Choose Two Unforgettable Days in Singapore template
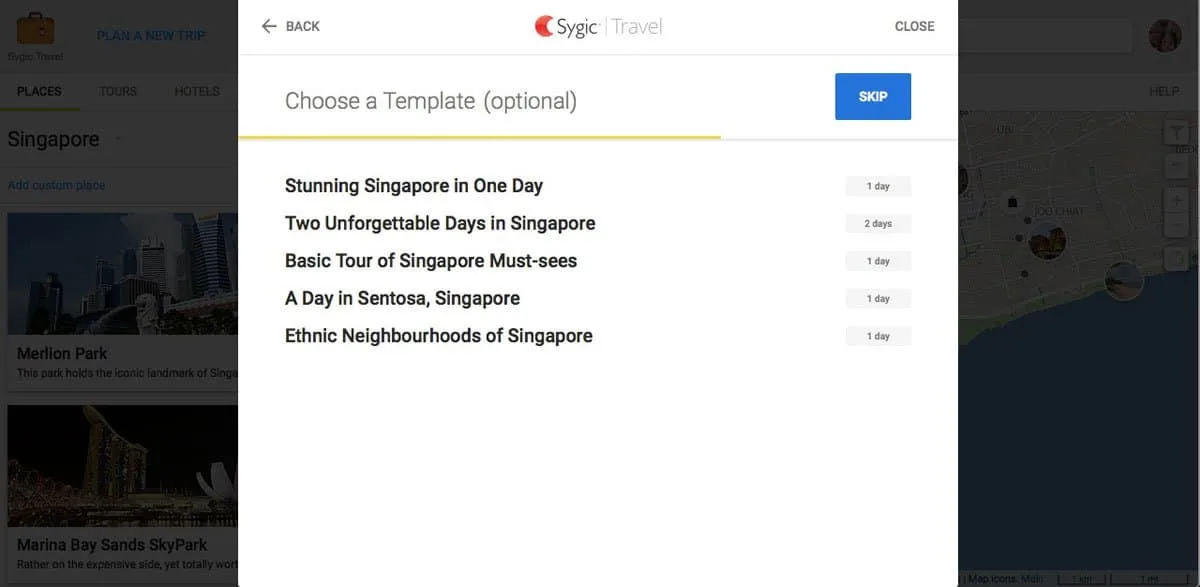This screenshot has width=1200, height=587. [x=440, y=223]
